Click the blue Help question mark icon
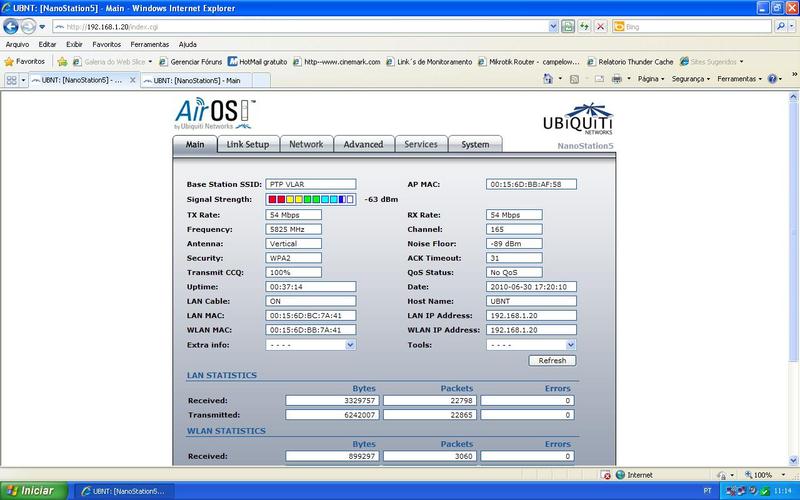 (772, 79)
